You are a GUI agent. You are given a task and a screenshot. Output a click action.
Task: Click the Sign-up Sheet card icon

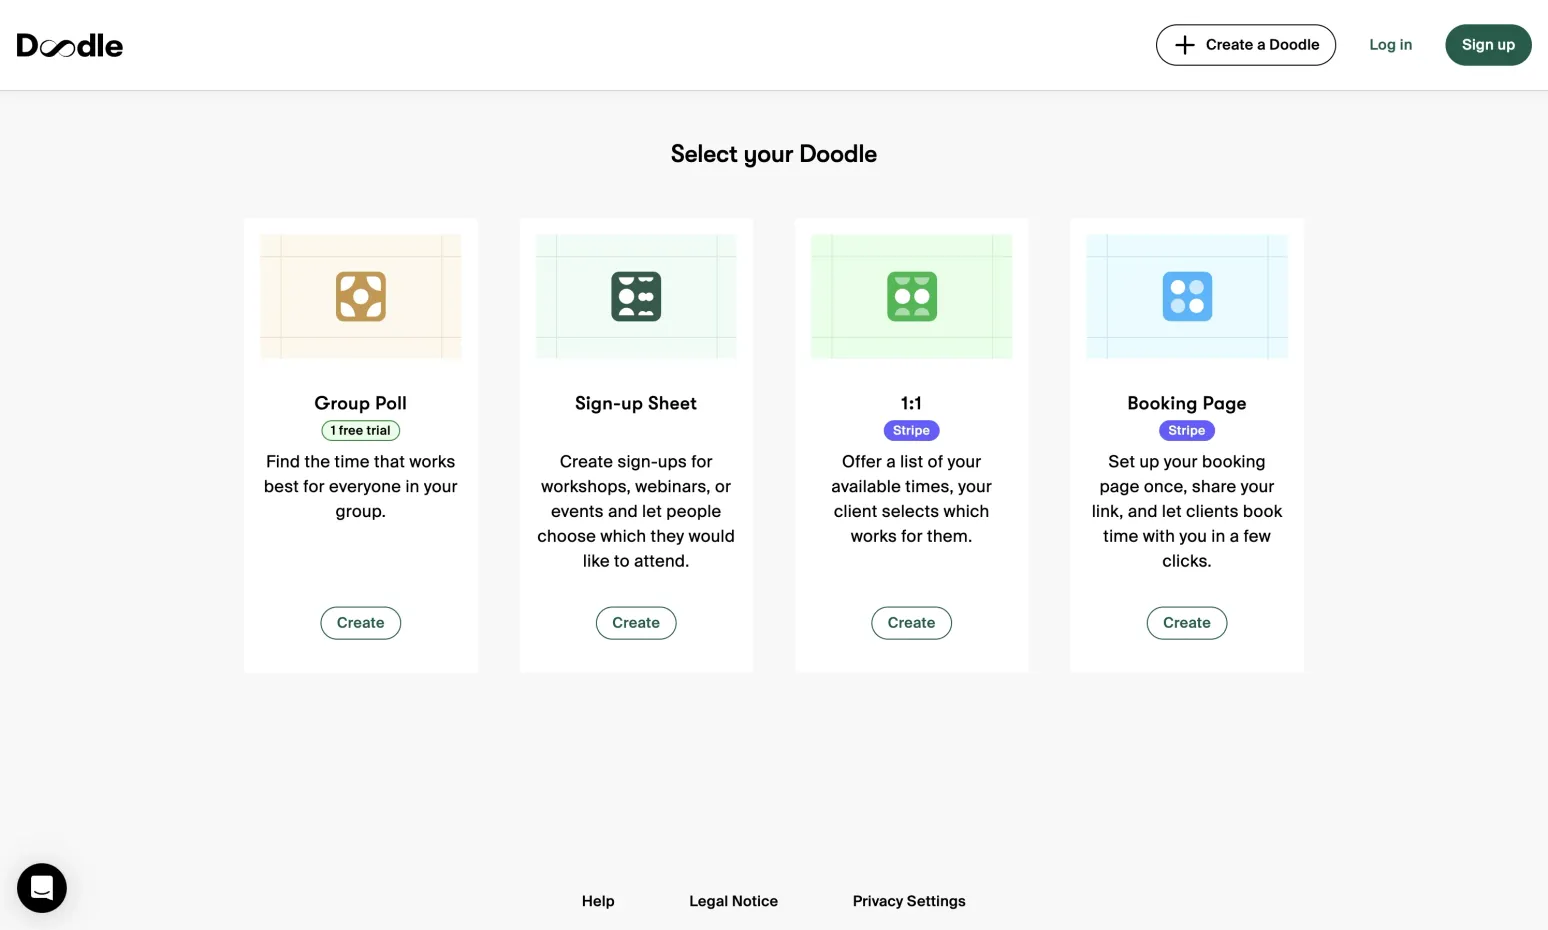click(x=636, y=296)
